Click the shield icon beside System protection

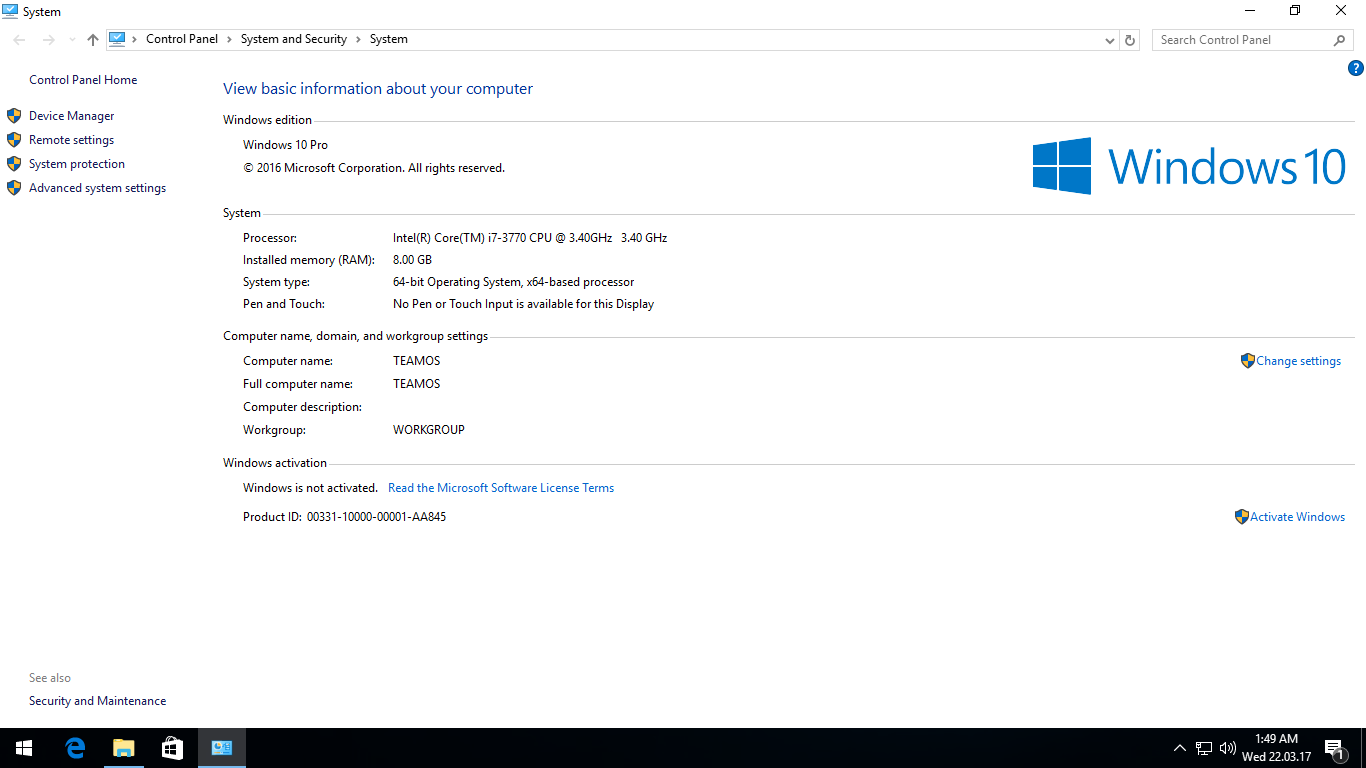pyautogui.click(x=14, y=164)
